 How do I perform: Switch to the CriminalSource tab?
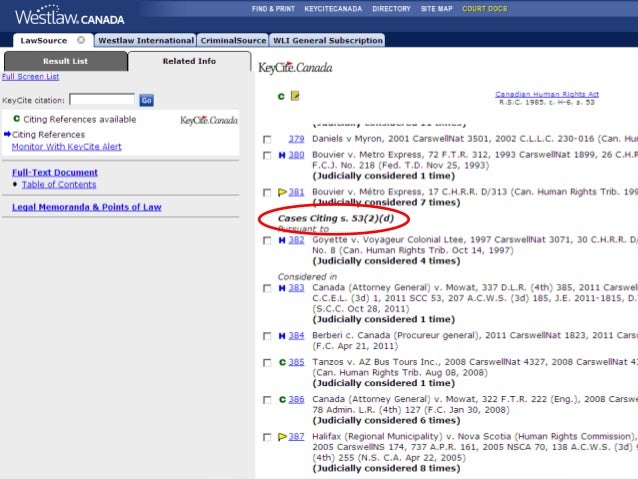click(x=233, y=40)
